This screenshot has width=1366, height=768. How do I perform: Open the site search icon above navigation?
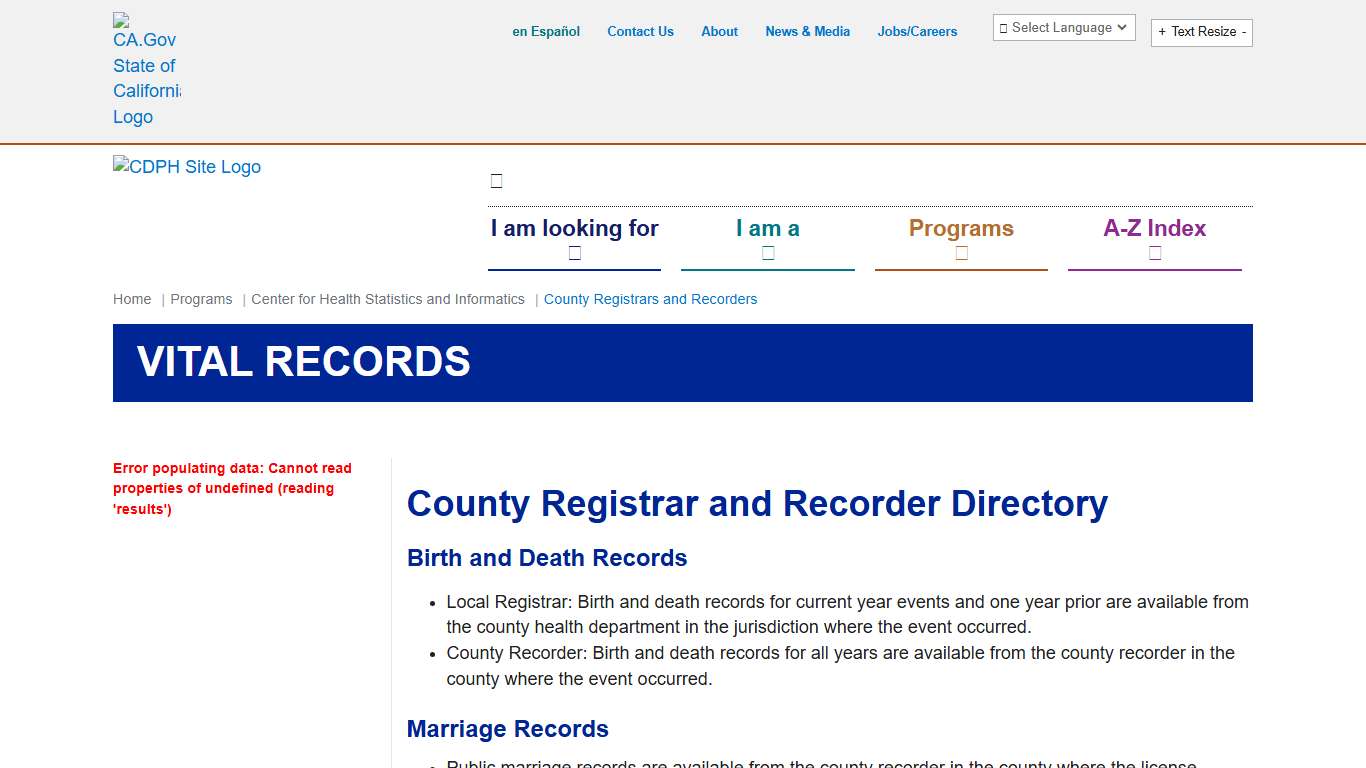pyautogui.click(x=496, y=180)
